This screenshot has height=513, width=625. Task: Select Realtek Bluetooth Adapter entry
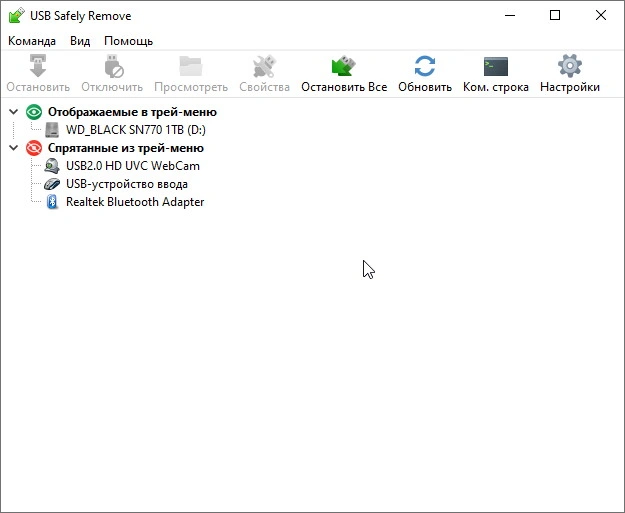(x=134, y=202)
